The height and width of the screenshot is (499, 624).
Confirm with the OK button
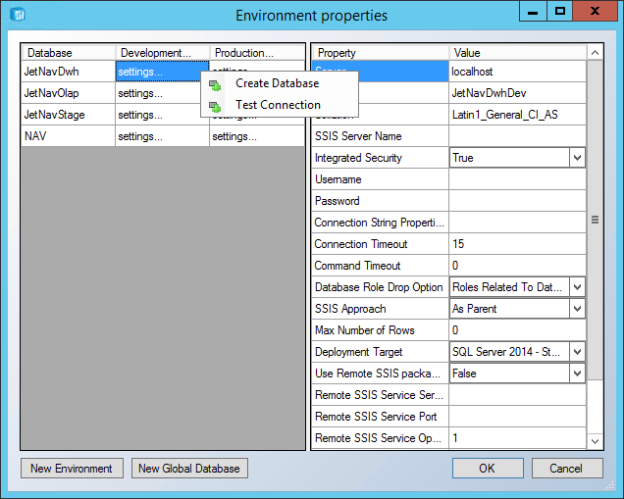(488, 468)
